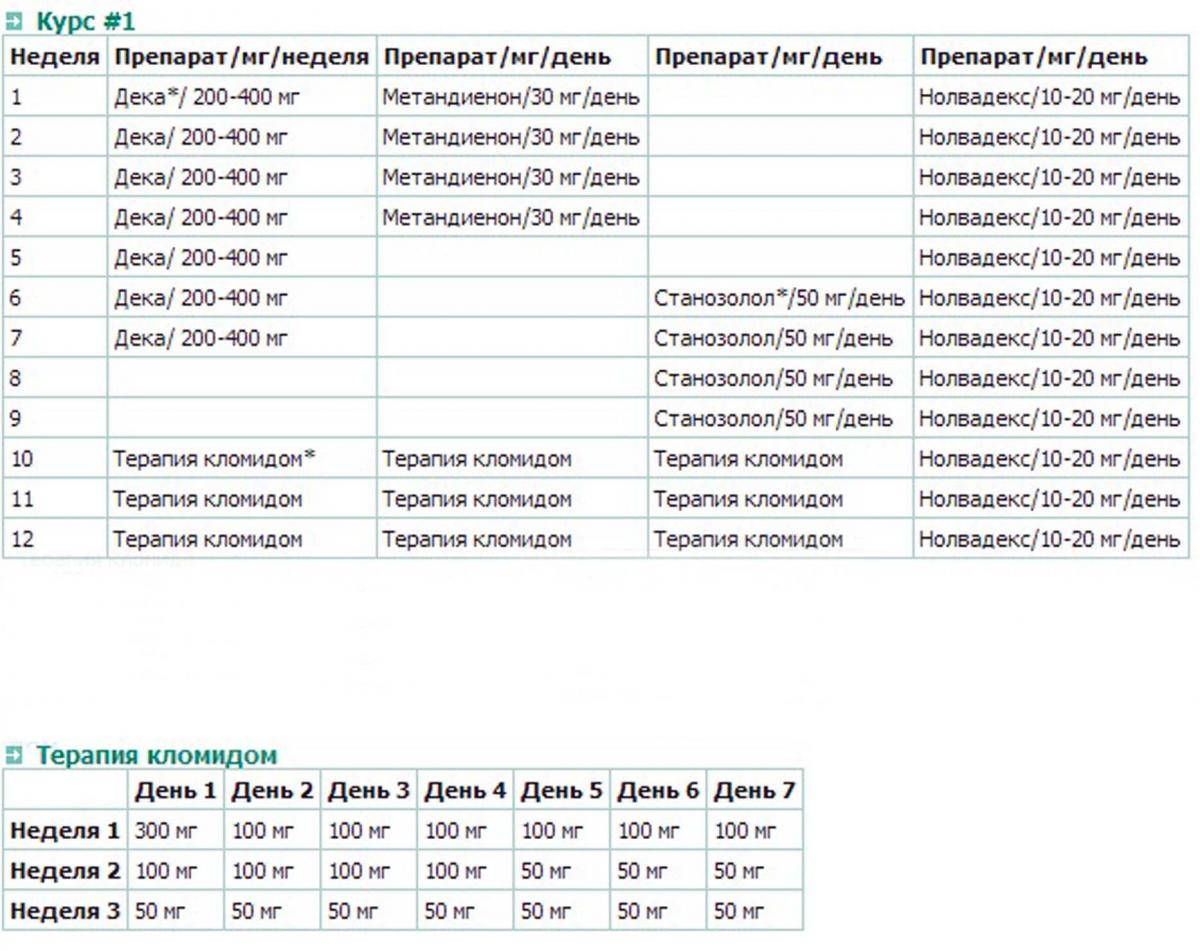Select the День 1 column header
The width and height of the screenshot is (1200, 951).
(x=175, y=791)
